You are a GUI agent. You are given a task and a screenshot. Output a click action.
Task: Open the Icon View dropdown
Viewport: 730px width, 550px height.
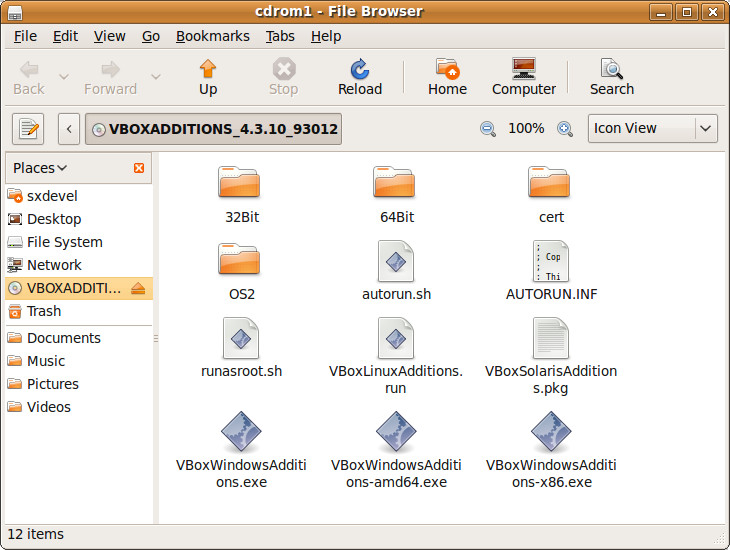[653, 128]
